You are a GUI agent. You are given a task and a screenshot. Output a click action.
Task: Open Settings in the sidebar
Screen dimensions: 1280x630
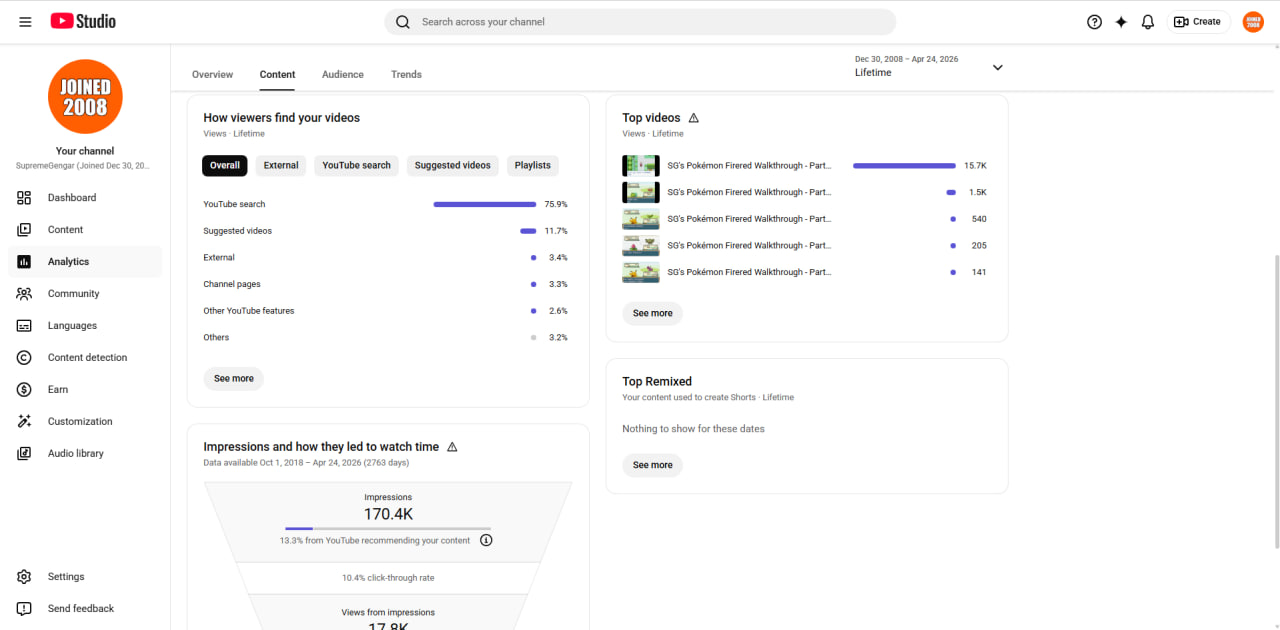coord(85,577)
